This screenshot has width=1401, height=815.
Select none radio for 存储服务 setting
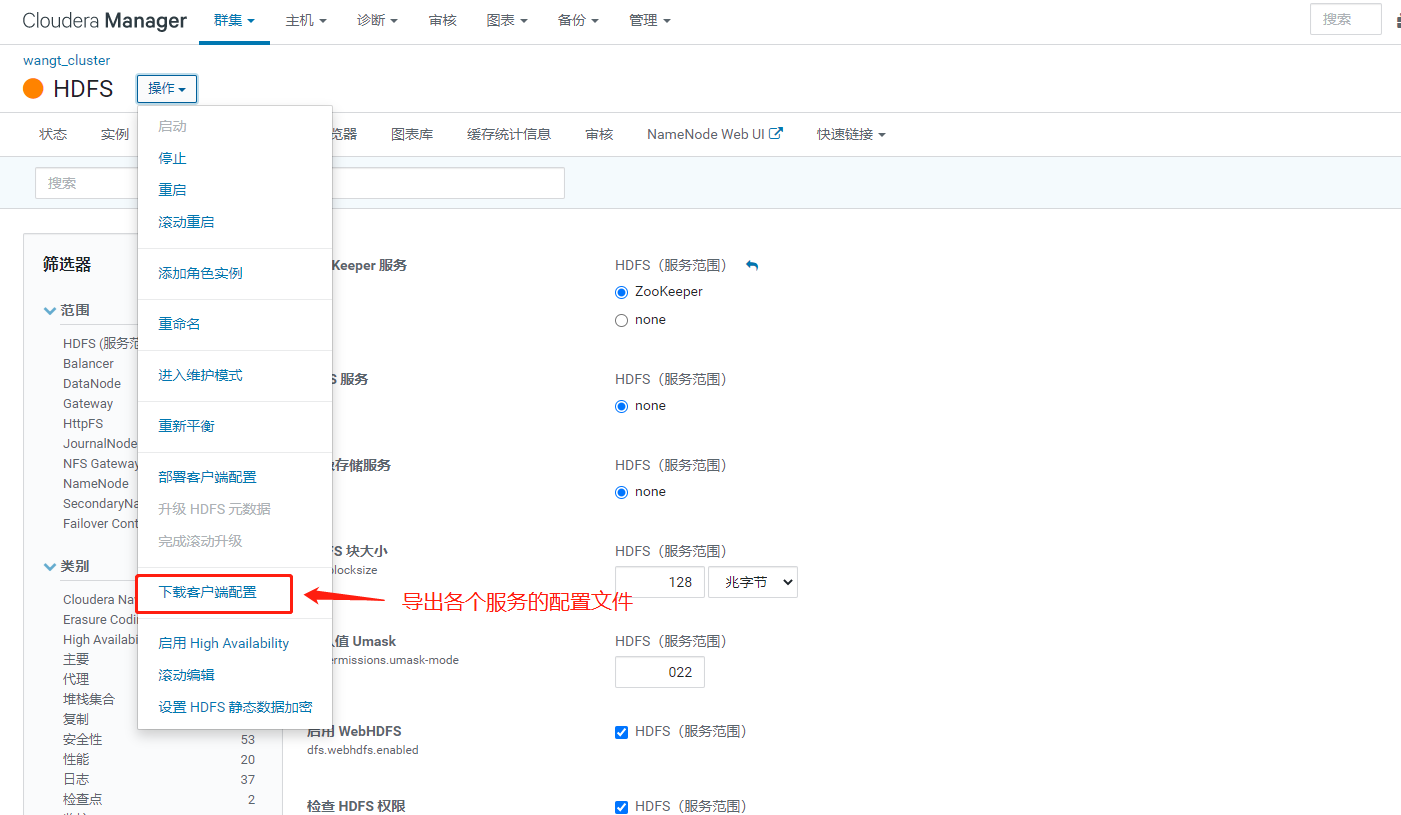[x=622, y=492]
